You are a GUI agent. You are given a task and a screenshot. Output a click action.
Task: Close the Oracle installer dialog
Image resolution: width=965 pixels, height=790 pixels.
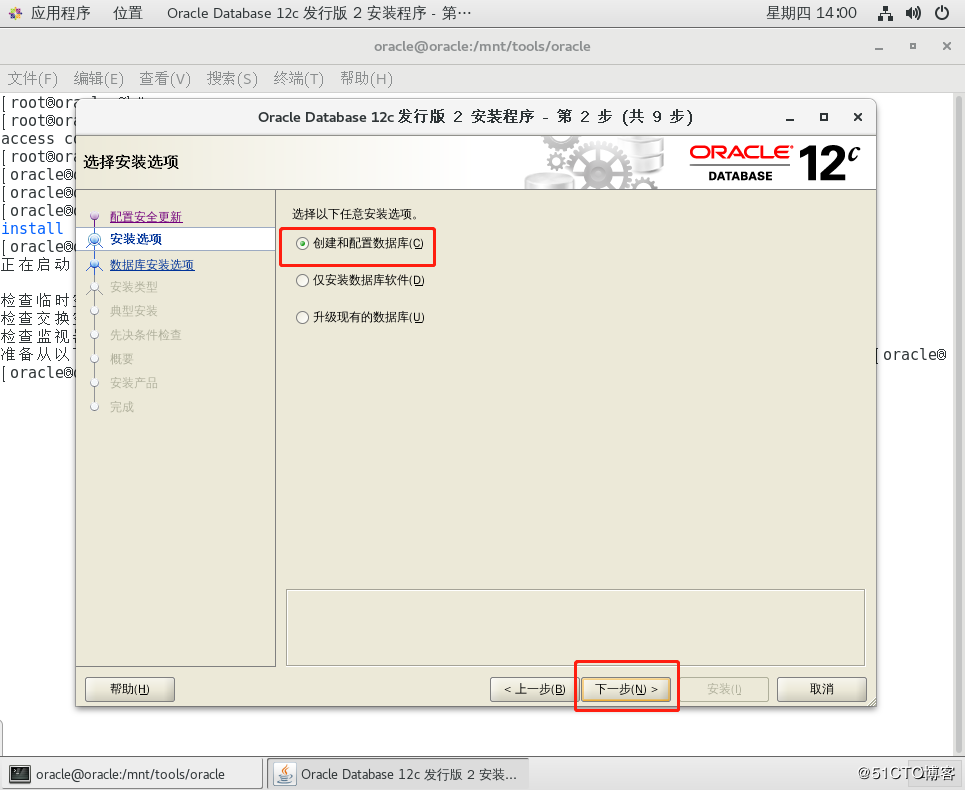point(858,117)
